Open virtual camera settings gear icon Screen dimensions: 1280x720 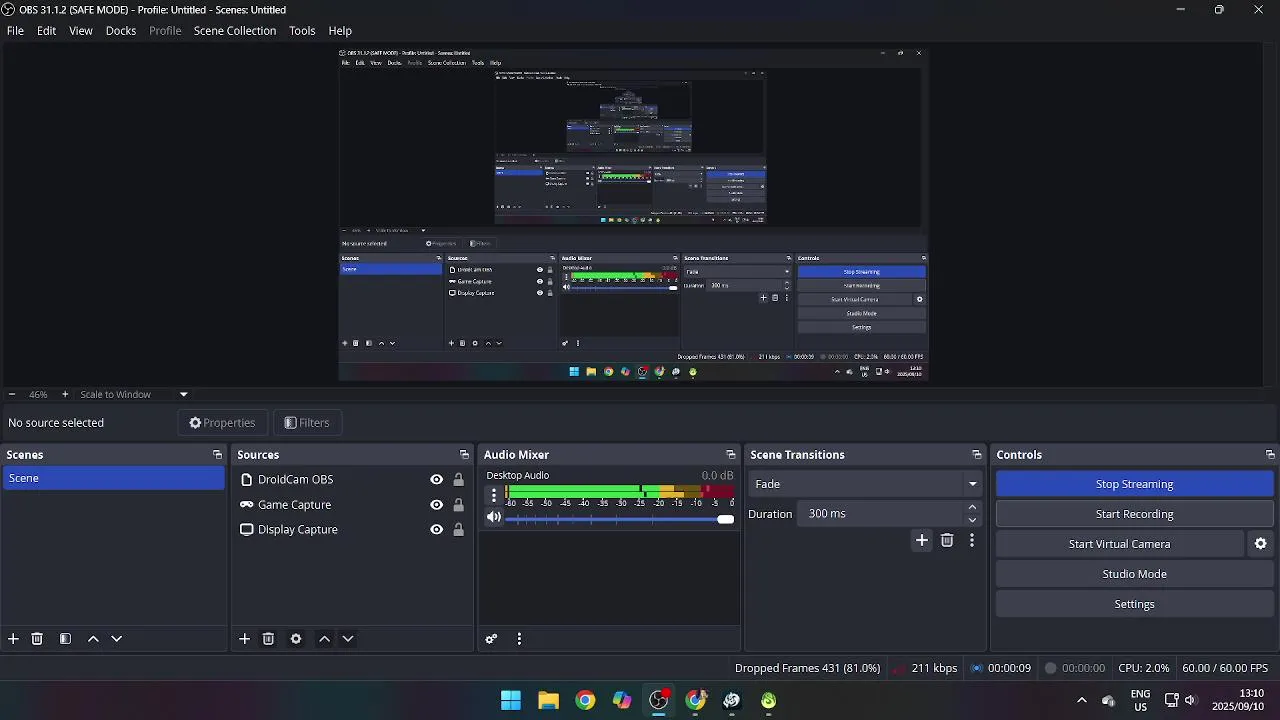(x=1261, y=544)
